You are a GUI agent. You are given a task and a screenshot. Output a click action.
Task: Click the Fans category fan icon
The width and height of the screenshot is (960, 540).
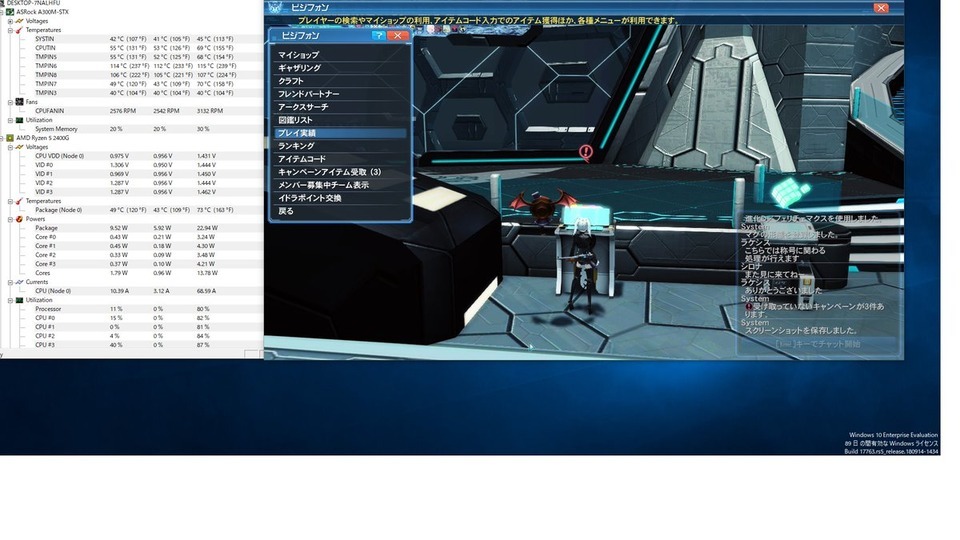[19, 102]
